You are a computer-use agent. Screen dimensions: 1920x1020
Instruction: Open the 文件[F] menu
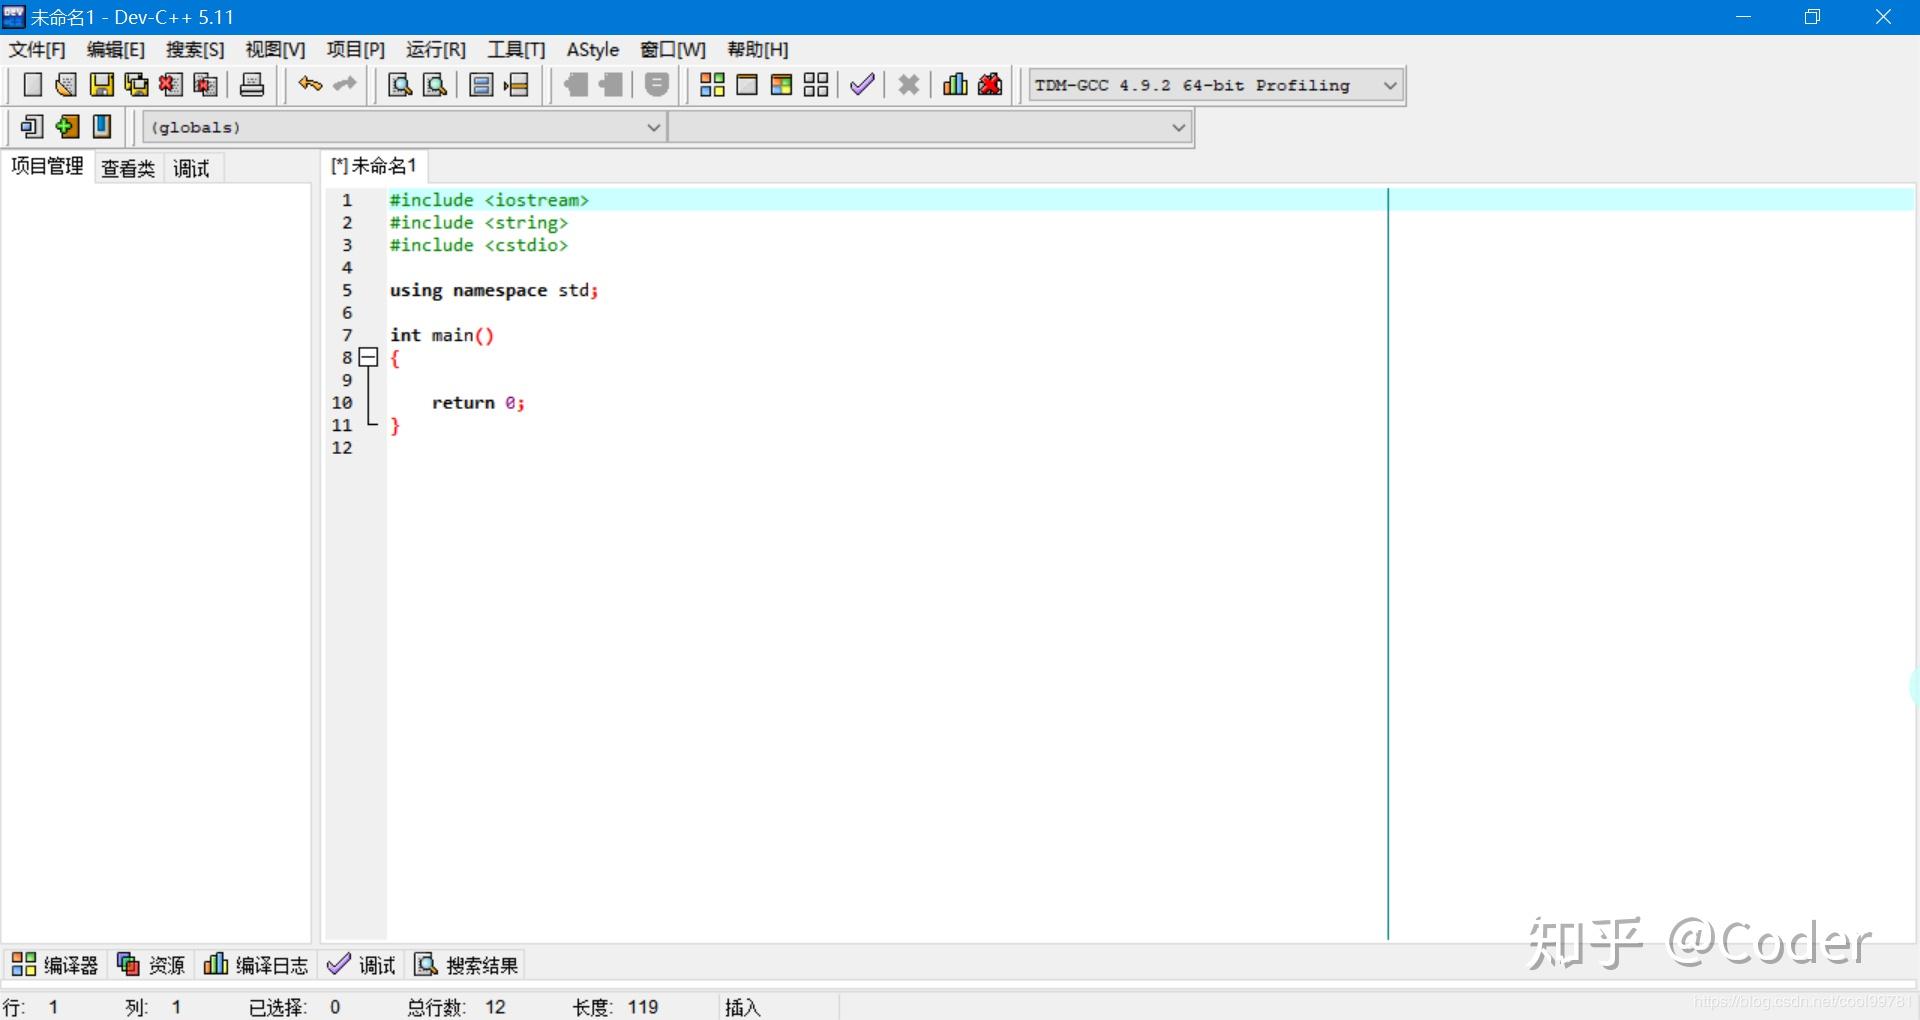click(37, 50)
